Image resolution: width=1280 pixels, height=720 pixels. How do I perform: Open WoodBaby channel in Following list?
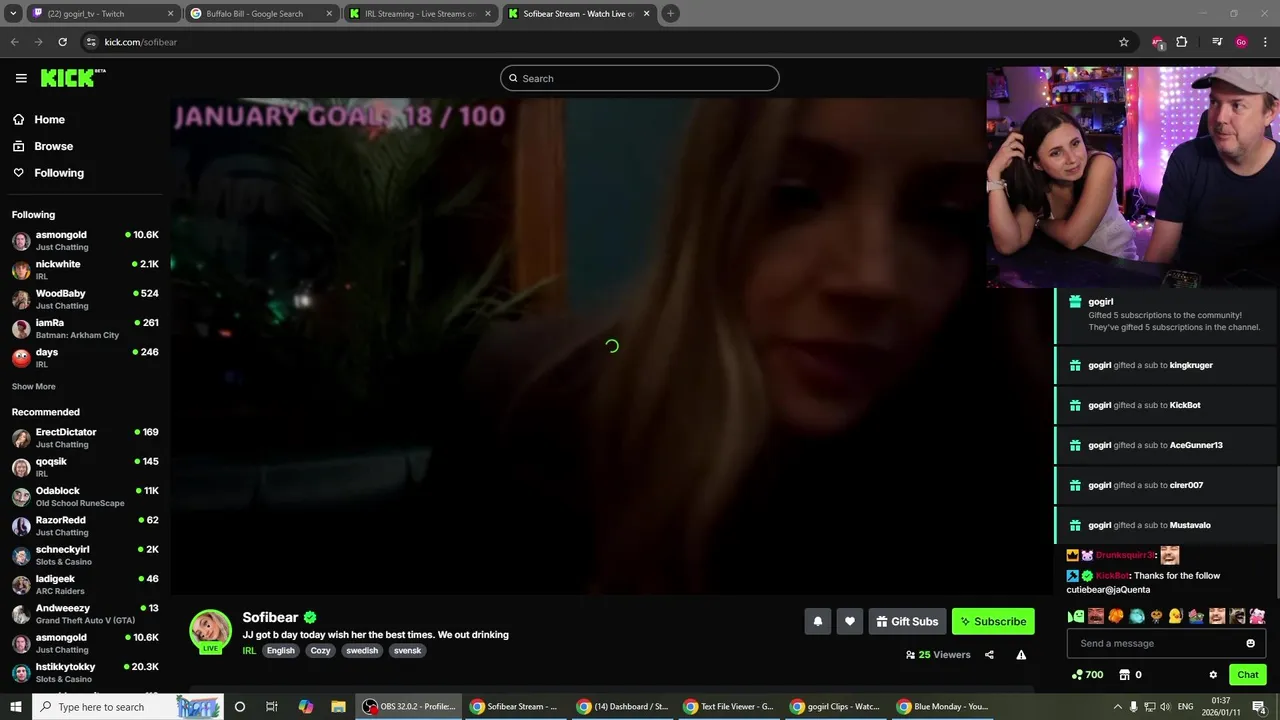[x=85, y=299]
